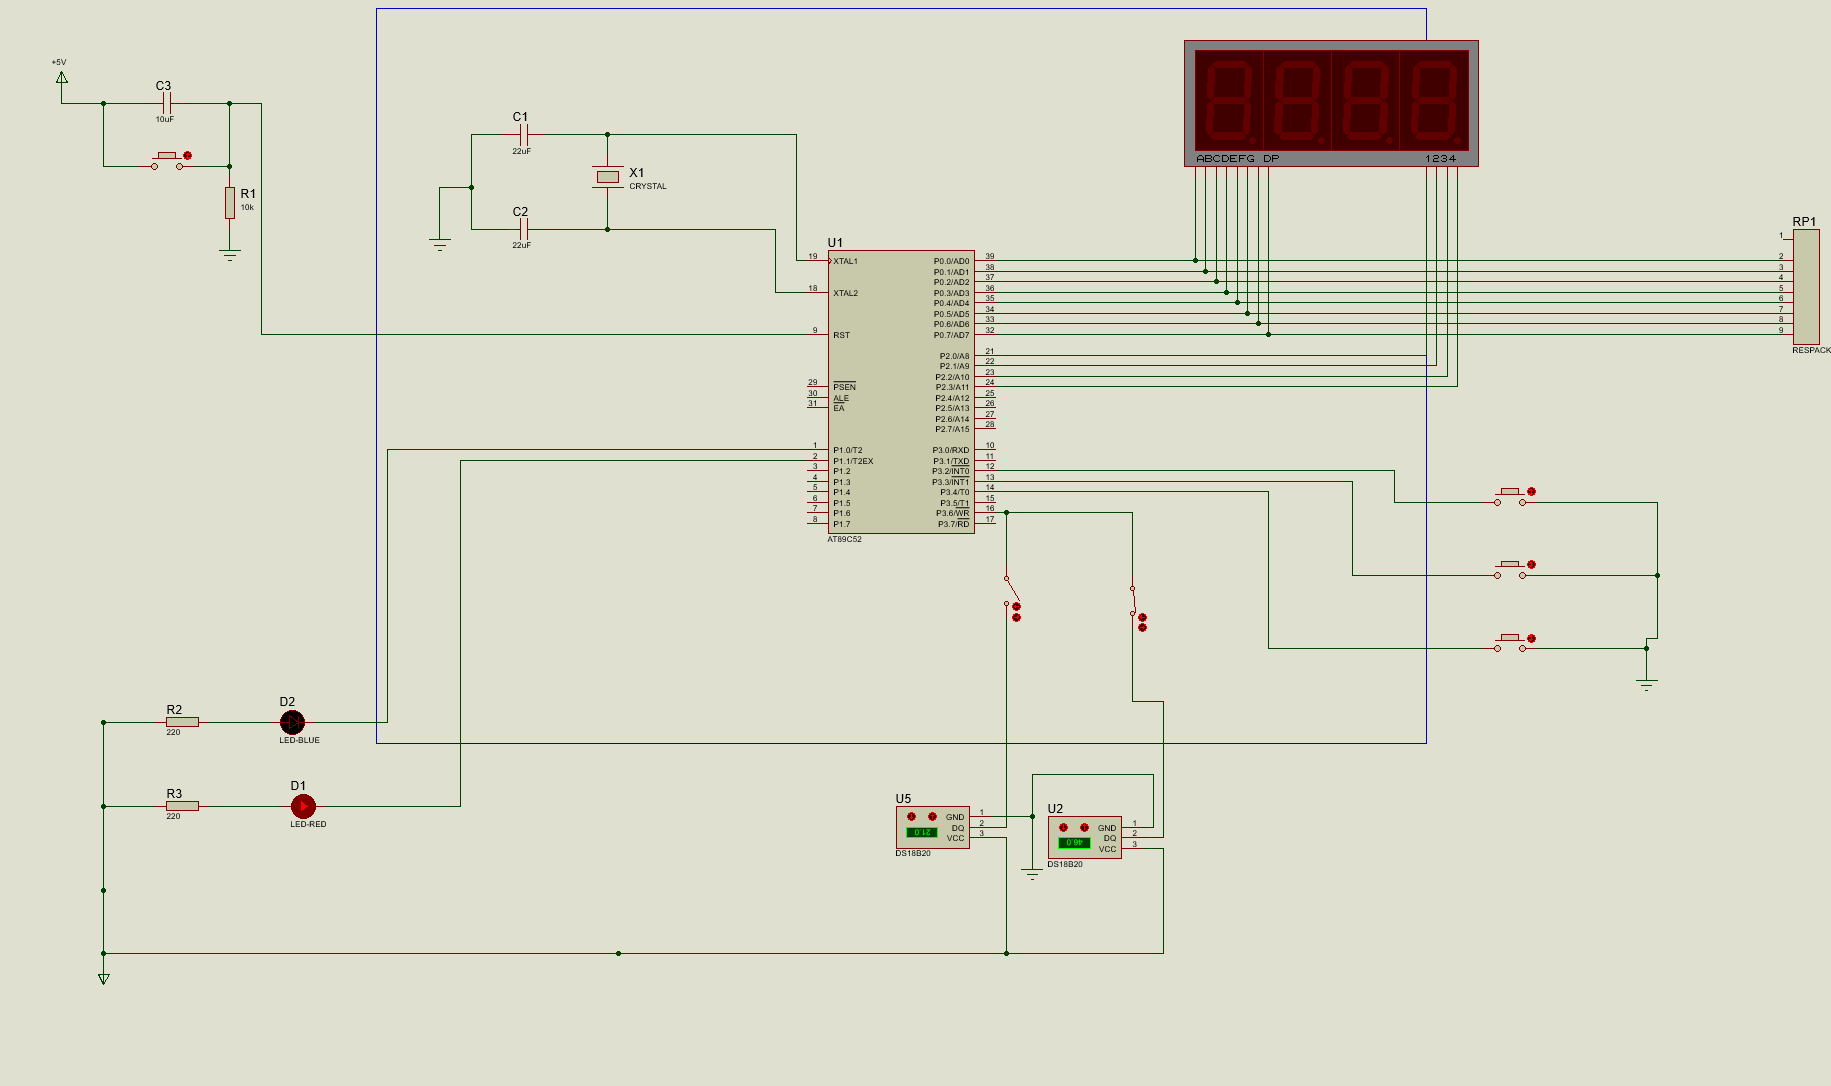
Task: Click the U1 reference label above the microcontroller
Action: (835, 243)
